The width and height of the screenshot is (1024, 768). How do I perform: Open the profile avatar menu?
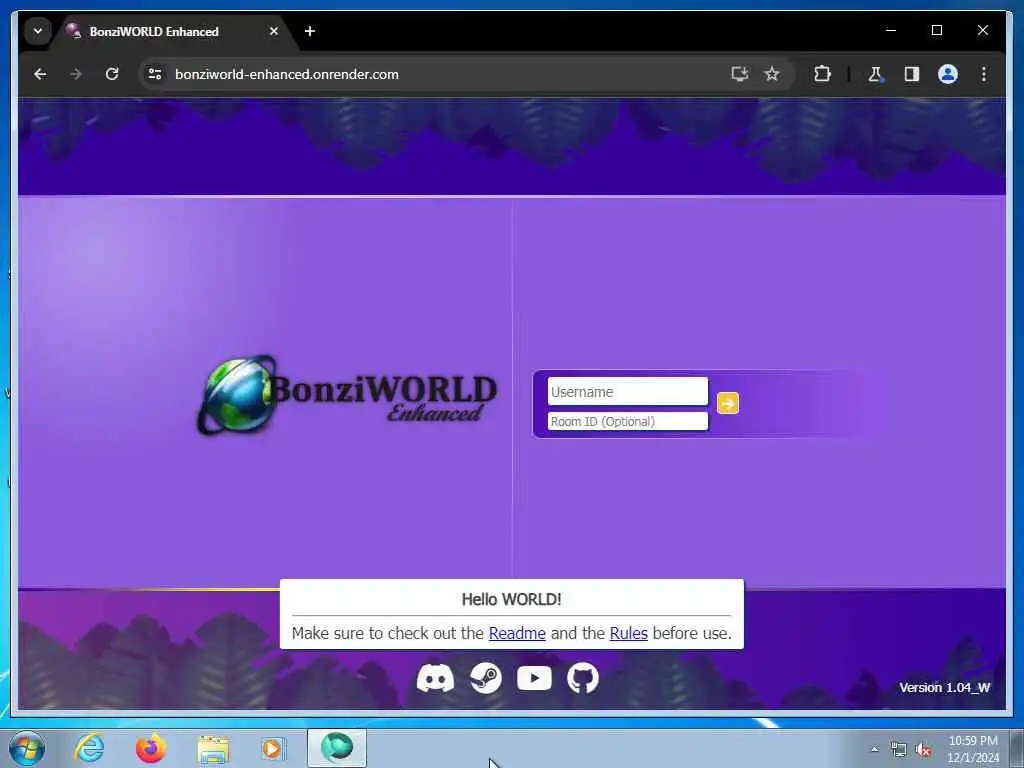pyautogui.click(x=948, y=74)
